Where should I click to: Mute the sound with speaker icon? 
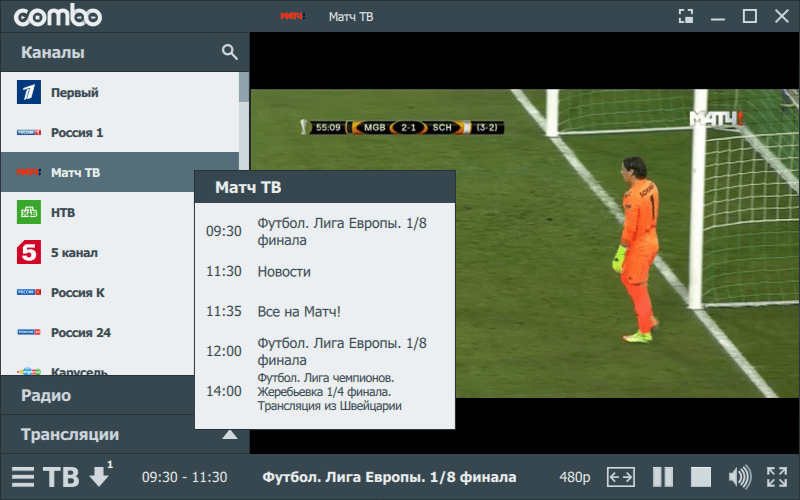coord(740,478)
